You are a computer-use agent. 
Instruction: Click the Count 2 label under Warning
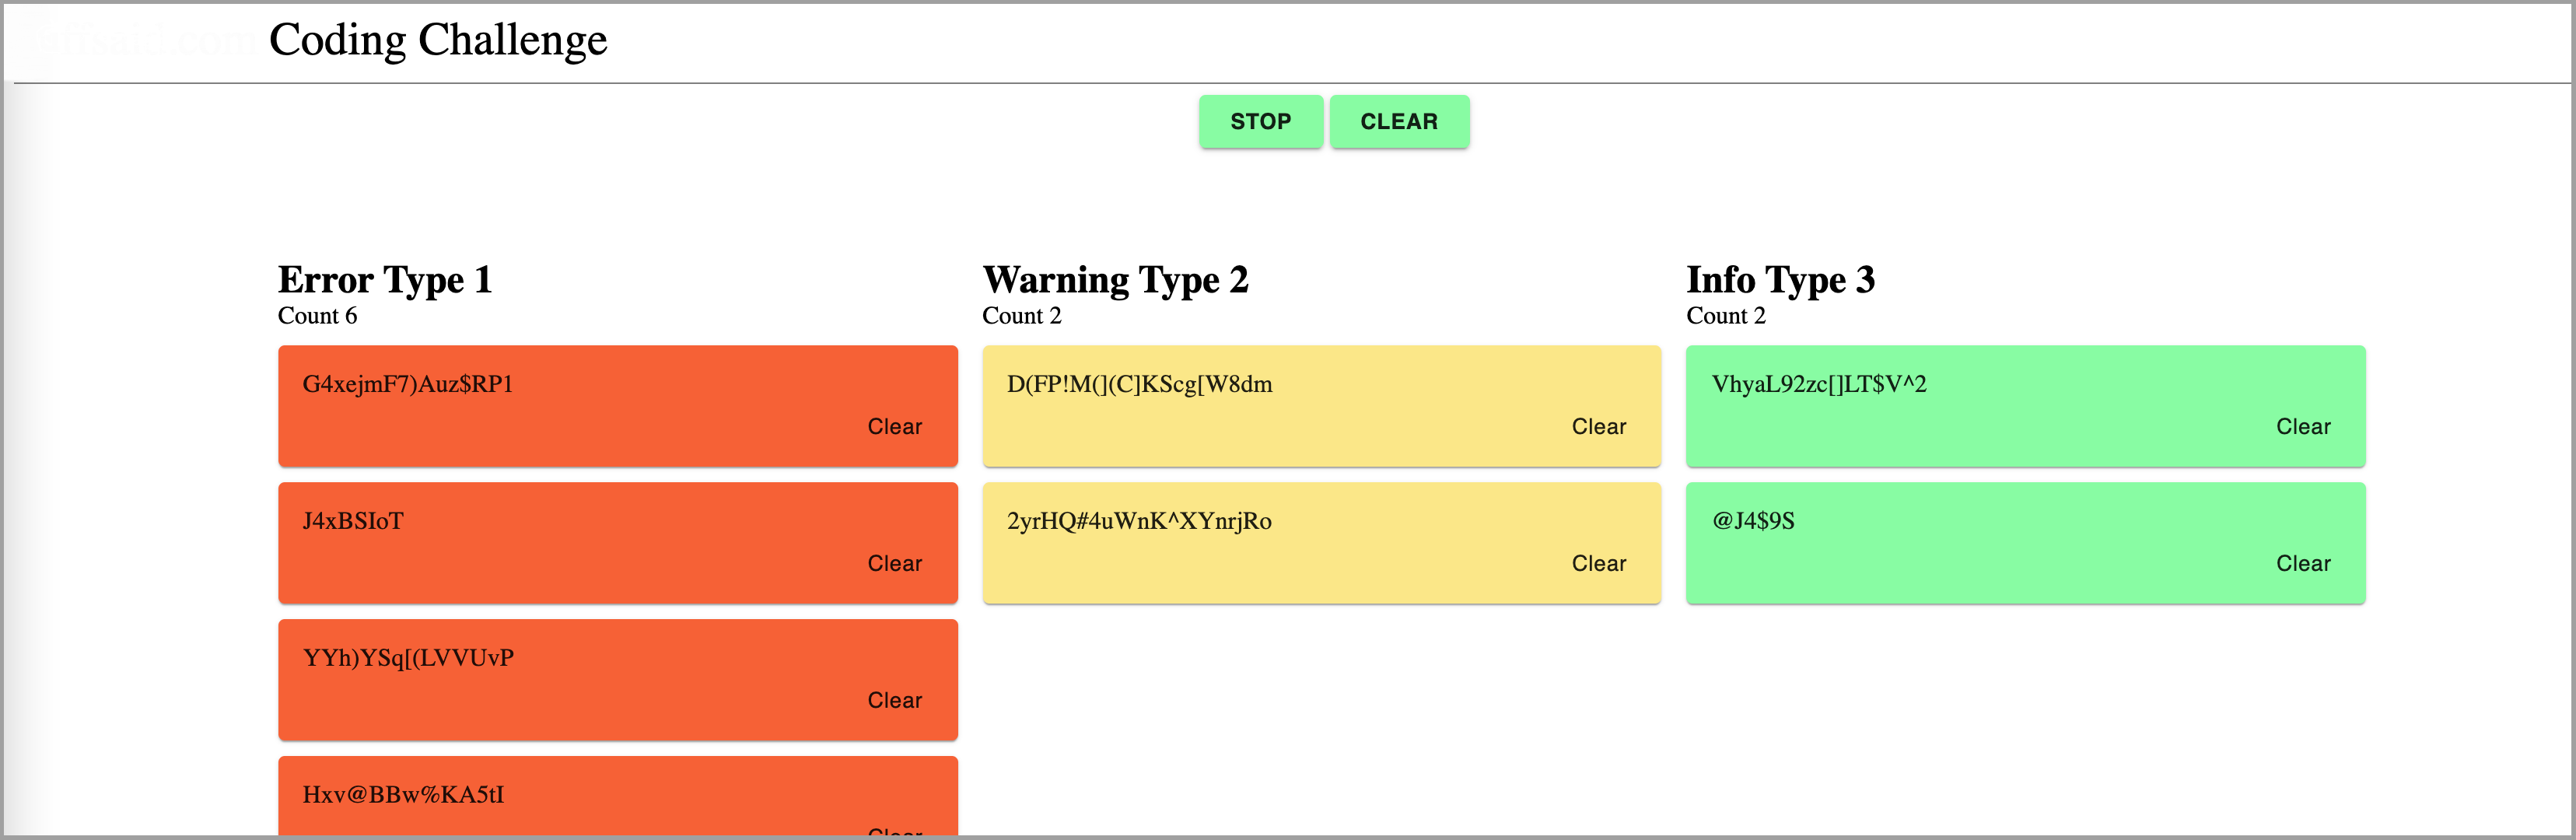point(1021,316)
